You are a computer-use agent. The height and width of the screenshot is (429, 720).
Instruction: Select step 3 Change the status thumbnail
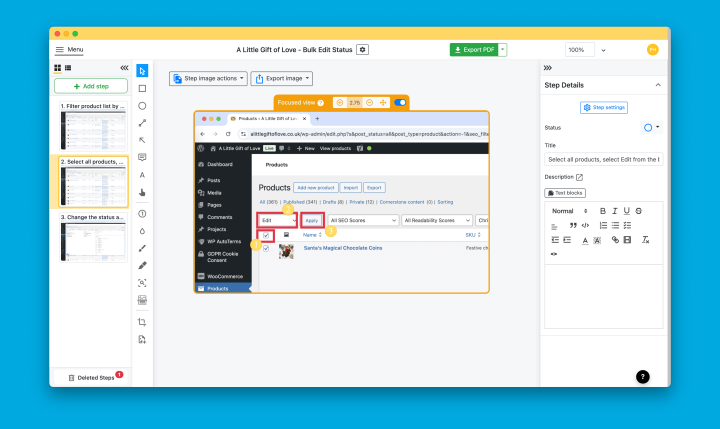click(x=93, y=237)
